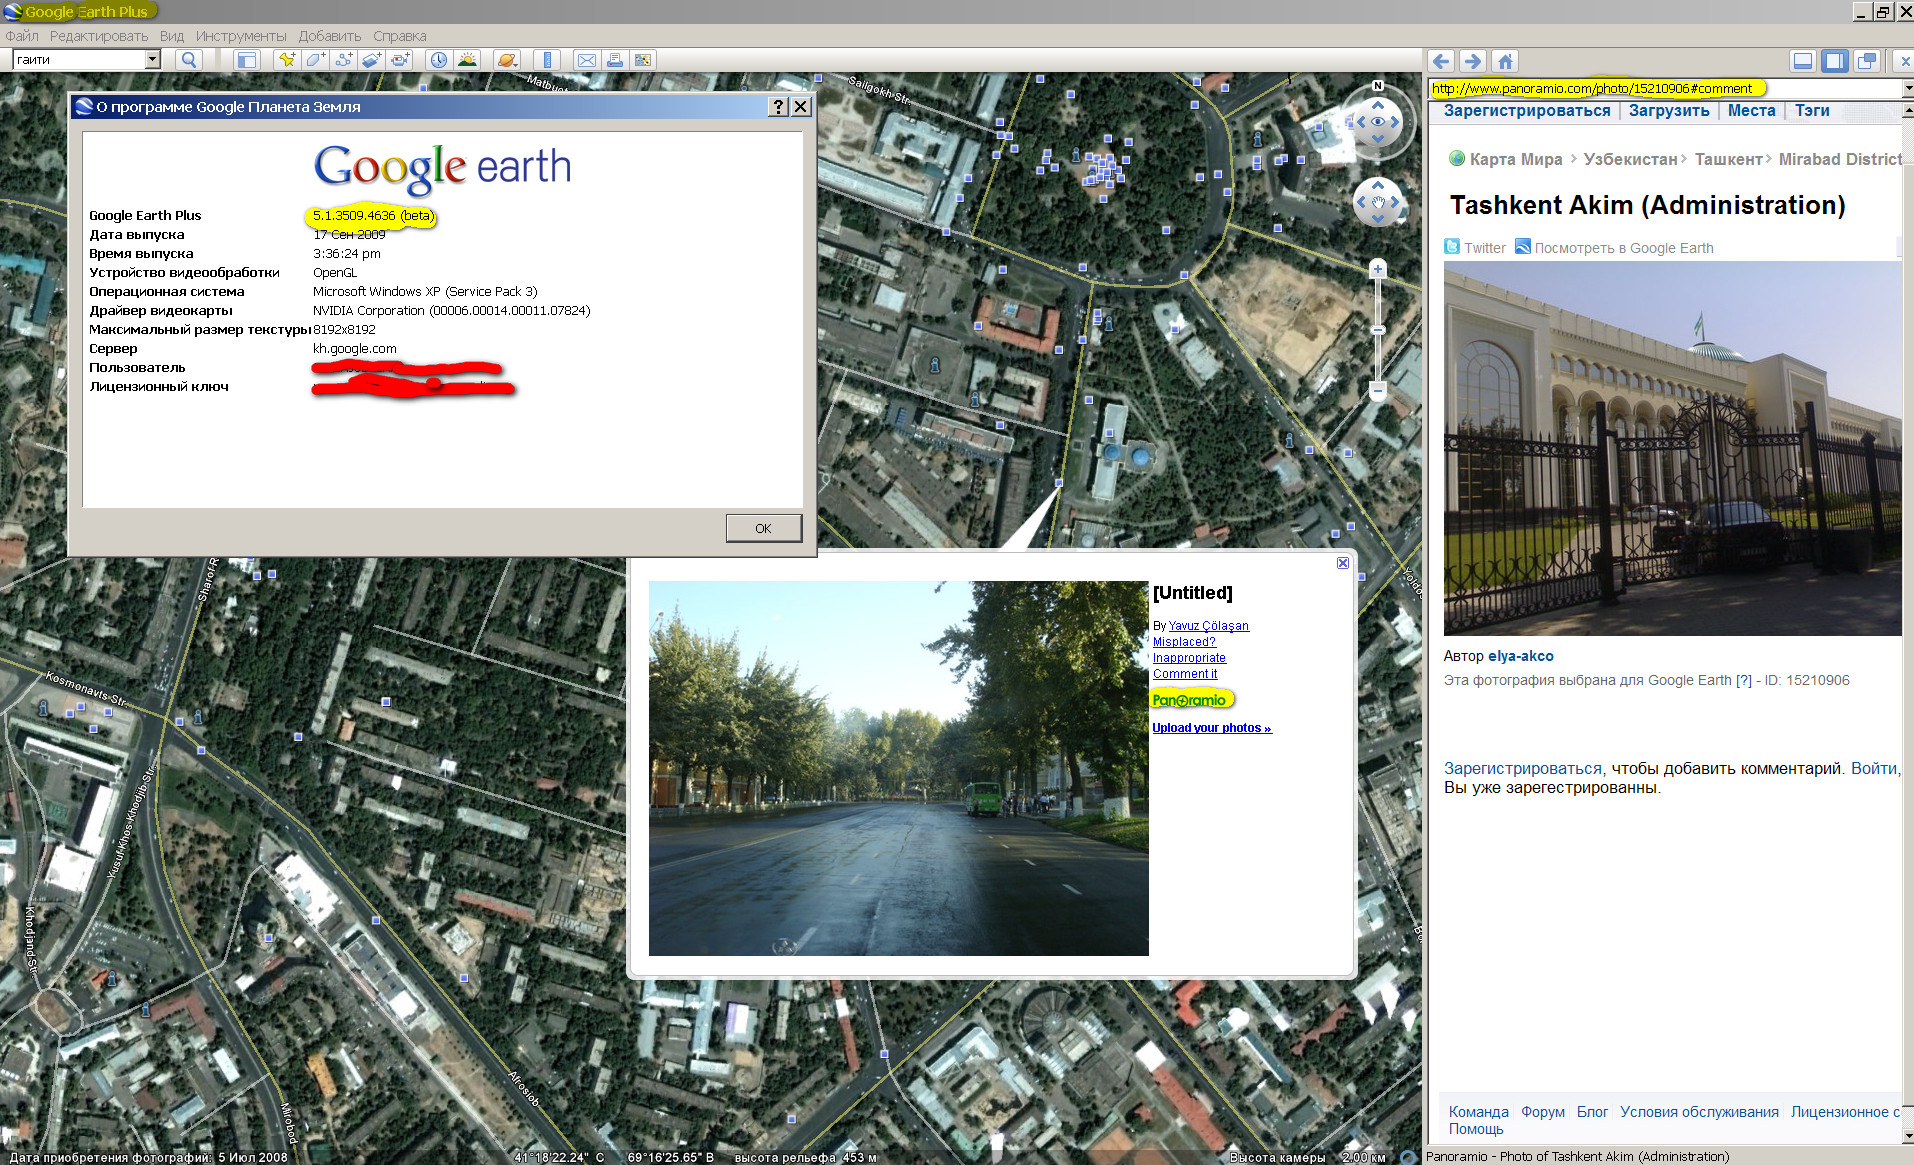Go forward in the embedded browser

tap(1472, 61)
